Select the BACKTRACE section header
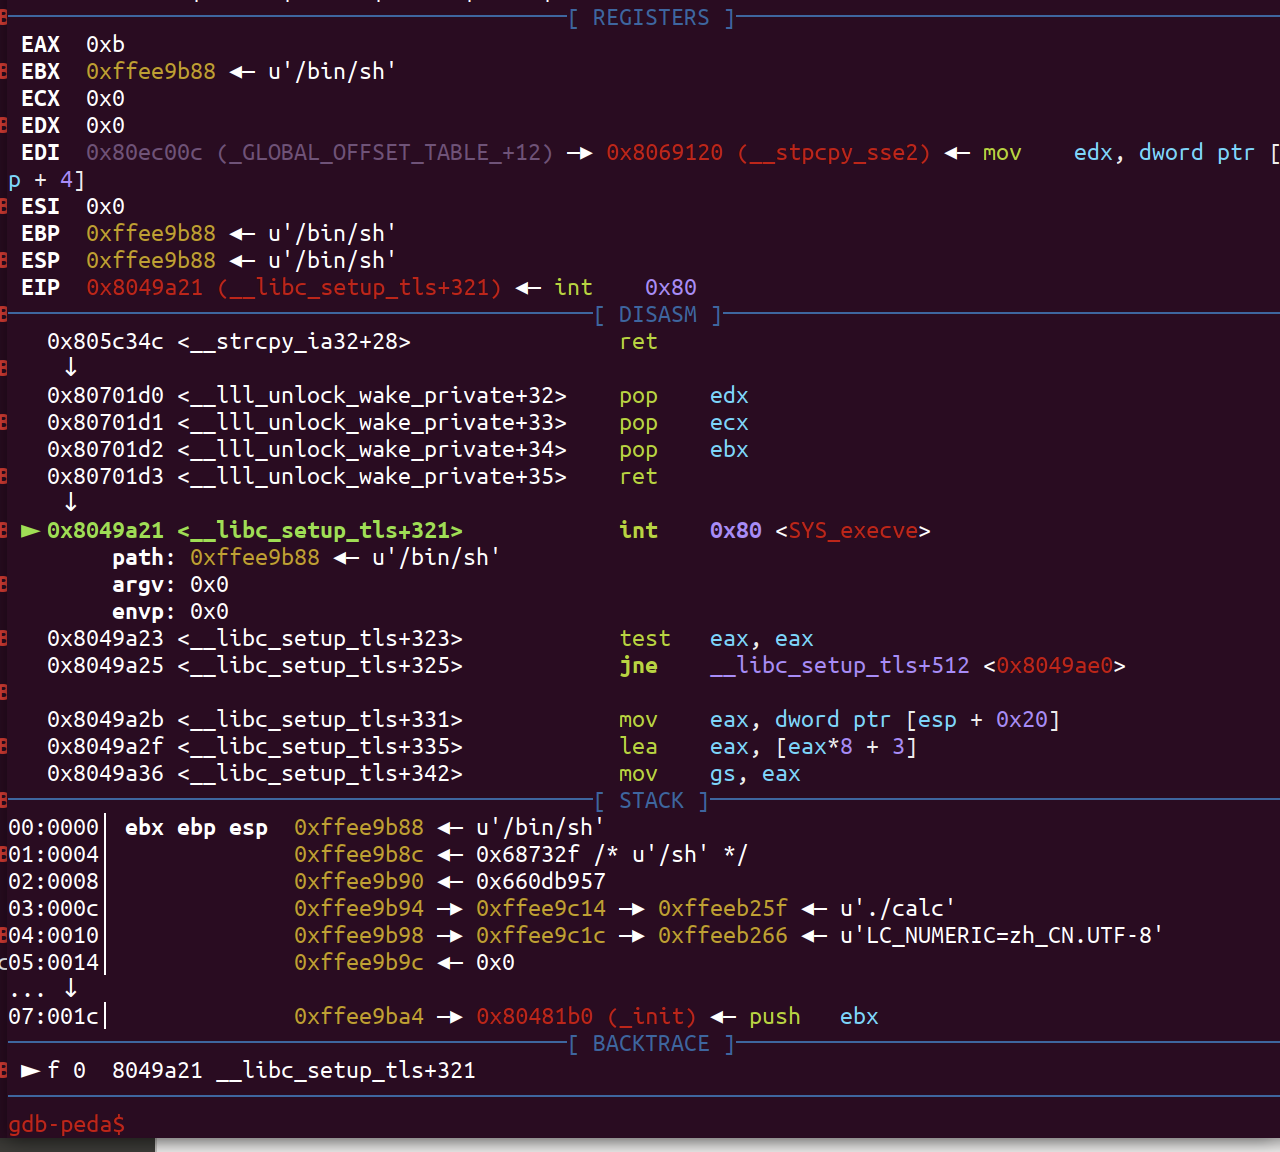This screenshot has height=1152, width=1280. [x=651, y=1044]
